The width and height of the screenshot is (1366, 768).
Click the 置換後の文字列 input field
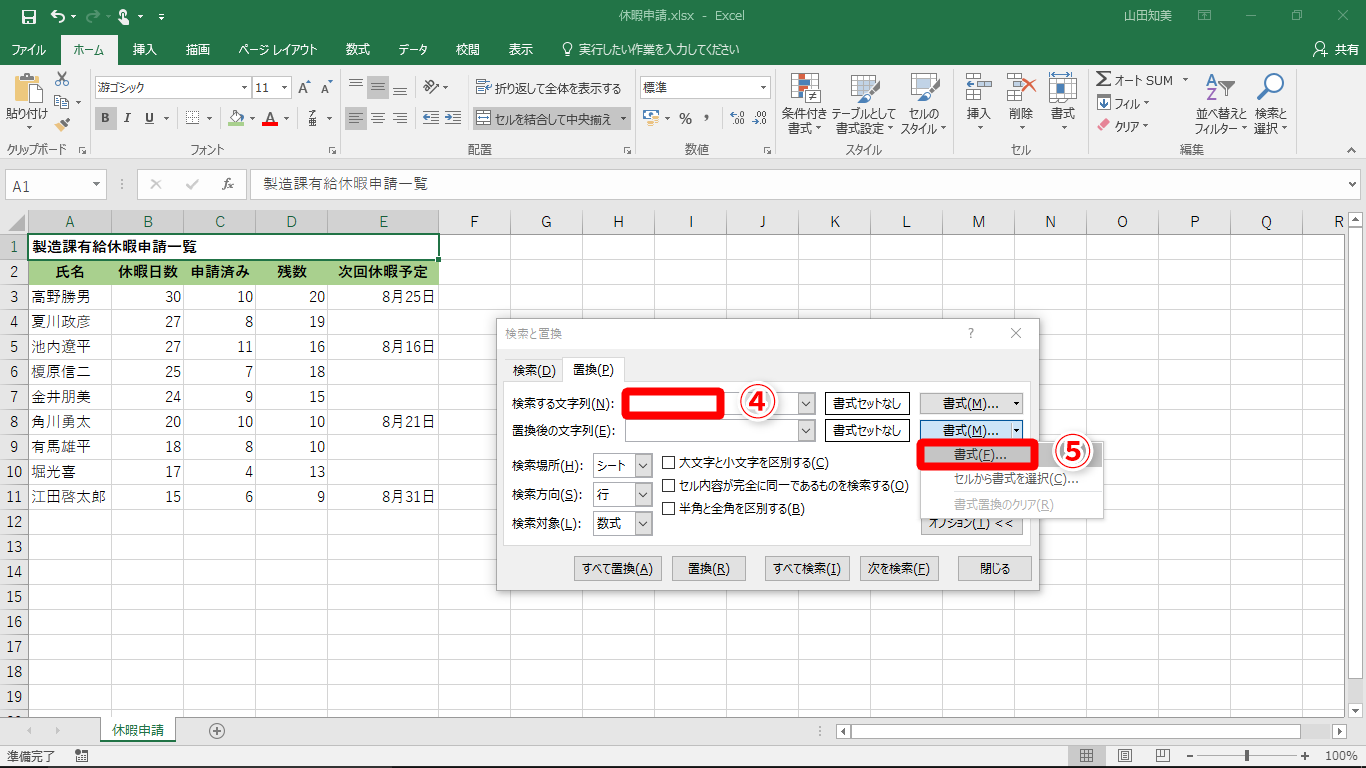click(711, 430)
